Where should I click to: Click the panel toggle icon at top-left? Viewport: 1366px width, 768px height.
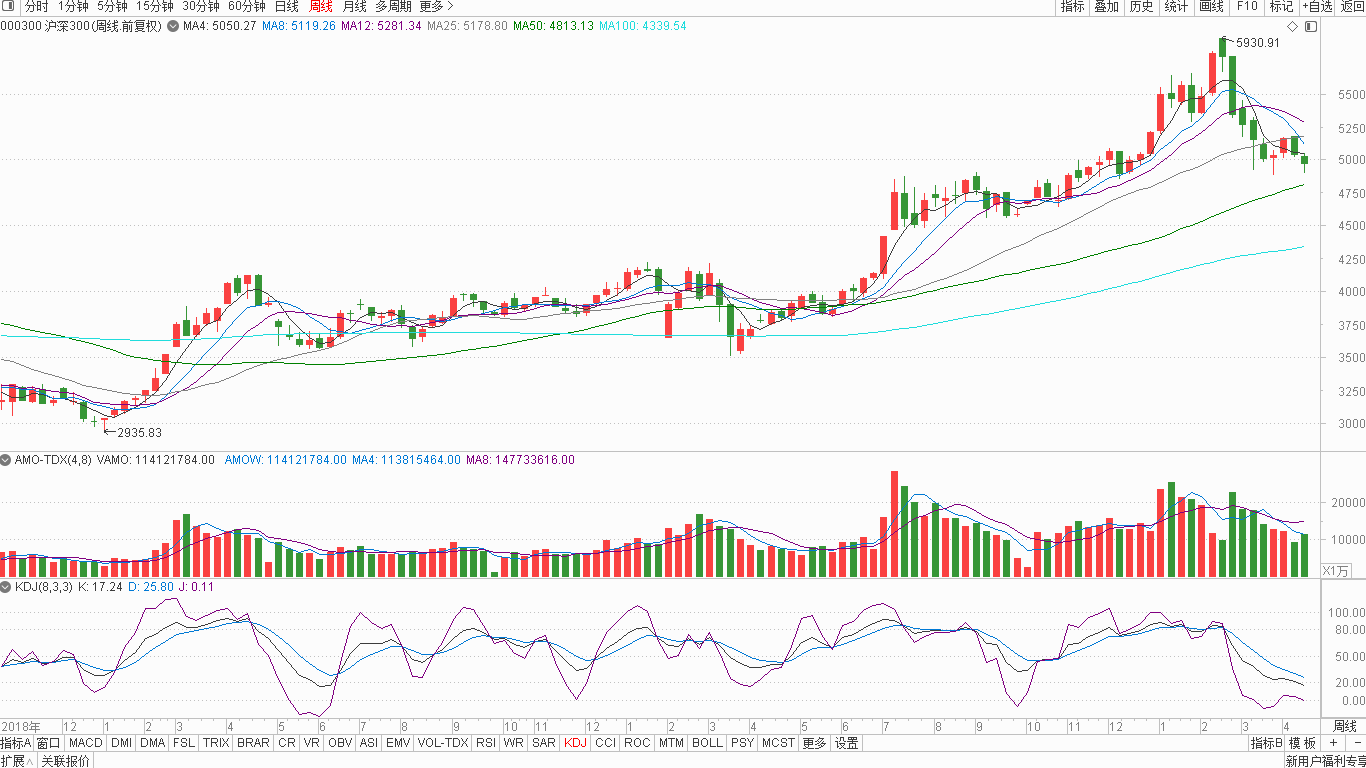click(10, 6)
